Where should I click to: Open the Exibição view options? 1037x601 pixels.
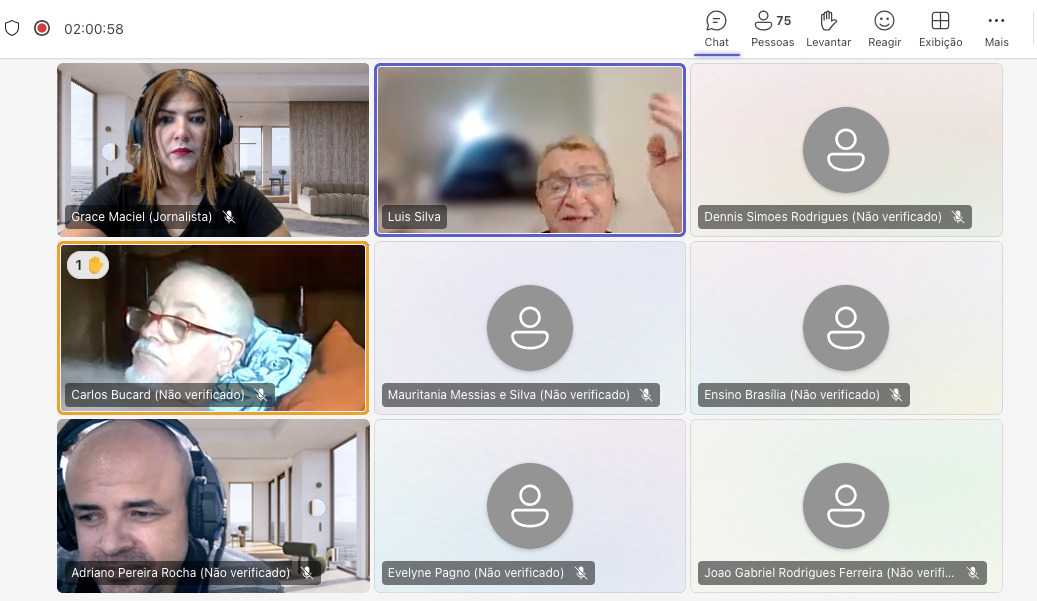point(940,29)
